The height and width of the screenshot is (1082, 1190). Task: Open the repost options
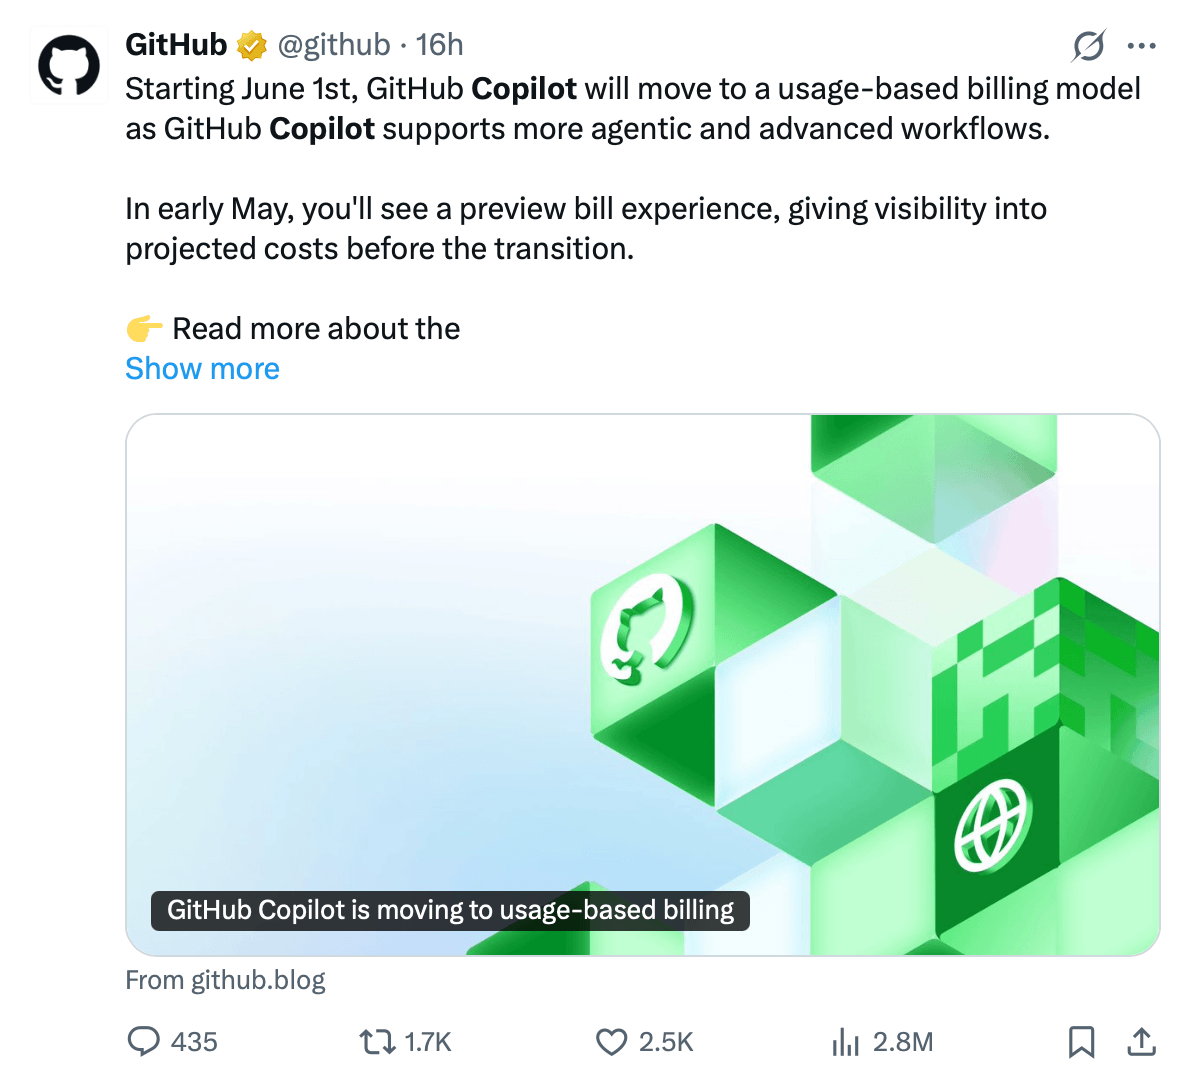[377, 1042]
